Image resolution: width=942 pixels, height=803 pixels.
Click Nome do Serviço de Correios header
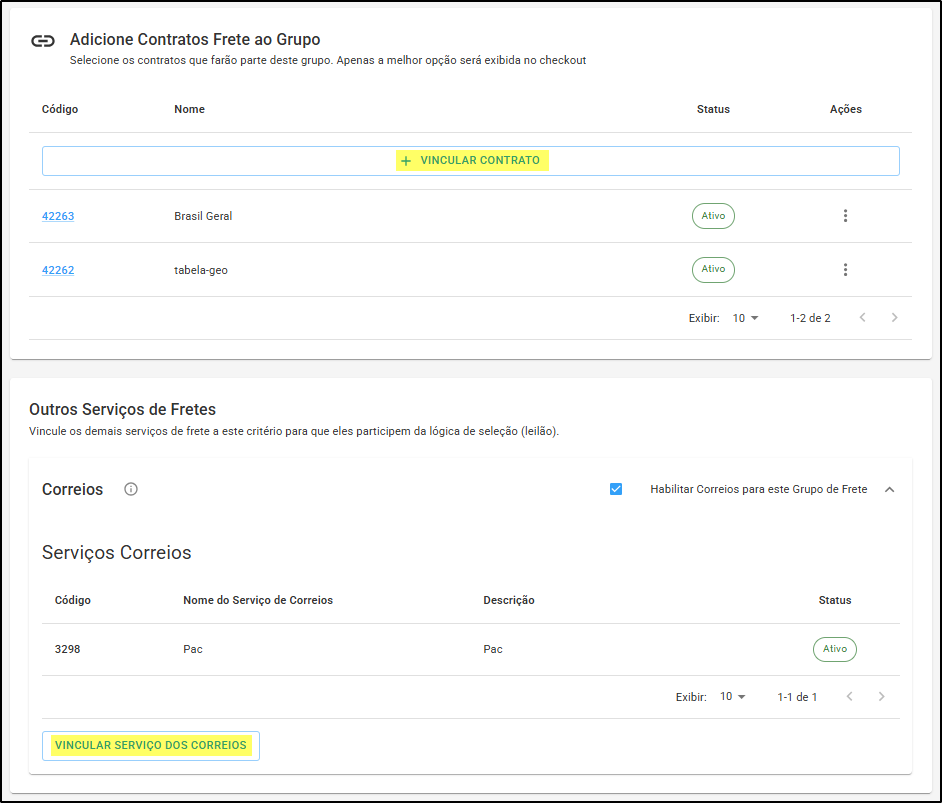click(x=258, y=600)
